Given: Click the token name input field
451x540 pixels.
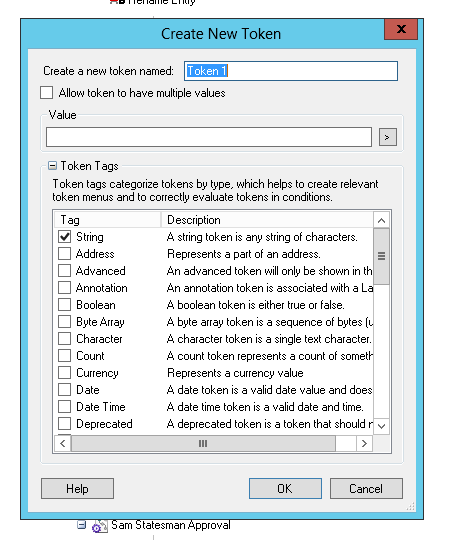Looking at the screenshot, I should (x=291, y=71).
